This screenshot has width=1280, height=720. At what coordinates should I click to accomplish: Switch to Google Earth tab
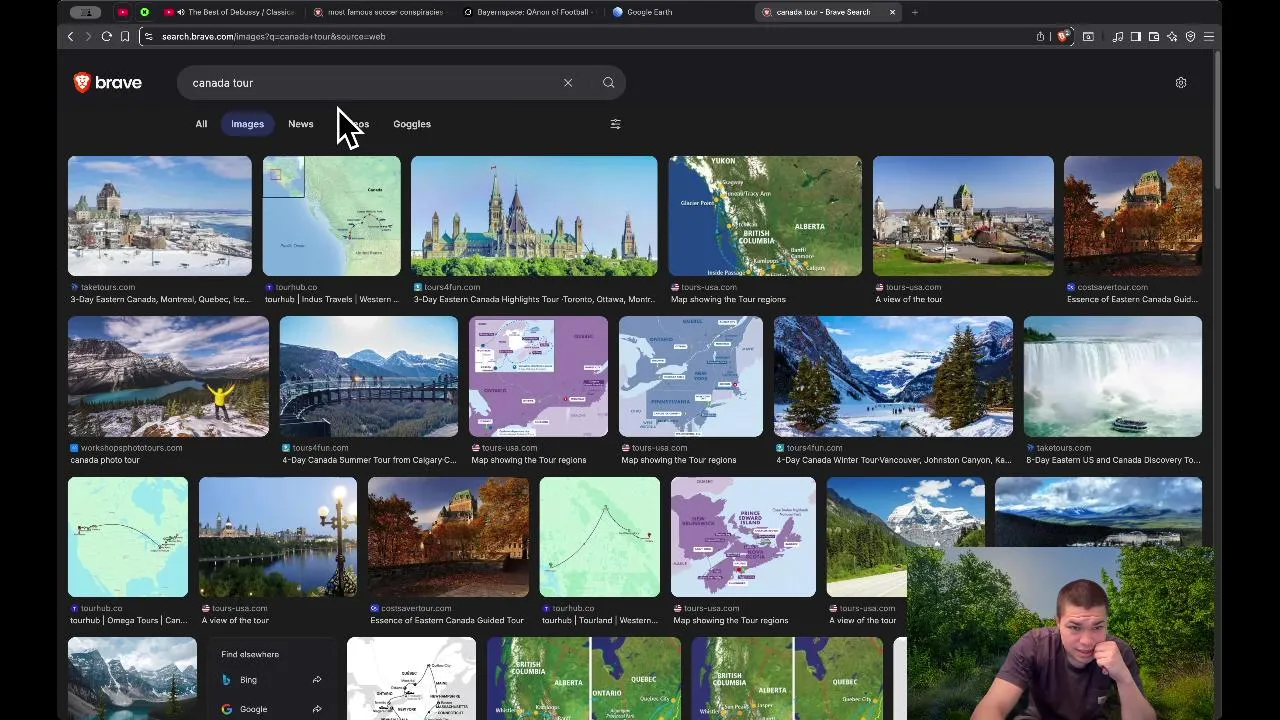[x=678, y=12]
